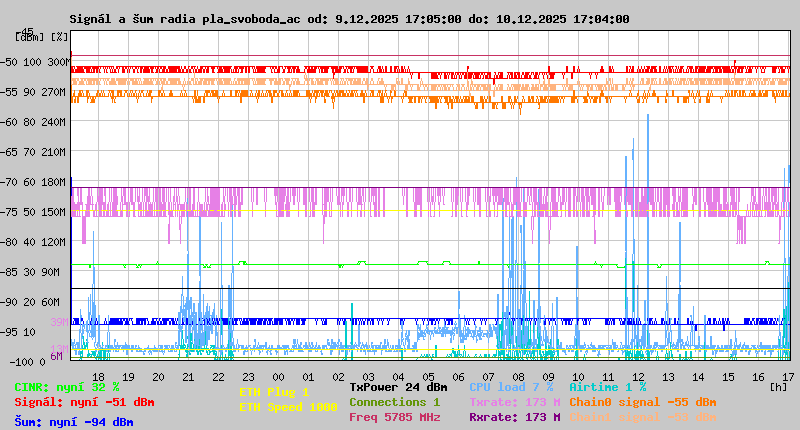Image resolution: width=800 pixels, height=430 pixels.
Task: Click the Rxrate 173 M legend label
Action: (x=514, y=417)
